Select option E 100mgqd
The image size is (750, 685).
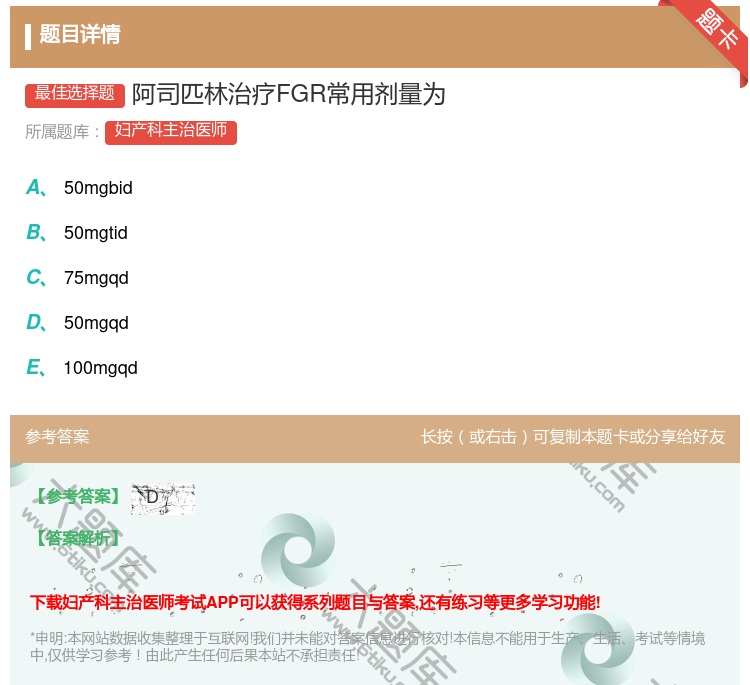pos(82,368)
